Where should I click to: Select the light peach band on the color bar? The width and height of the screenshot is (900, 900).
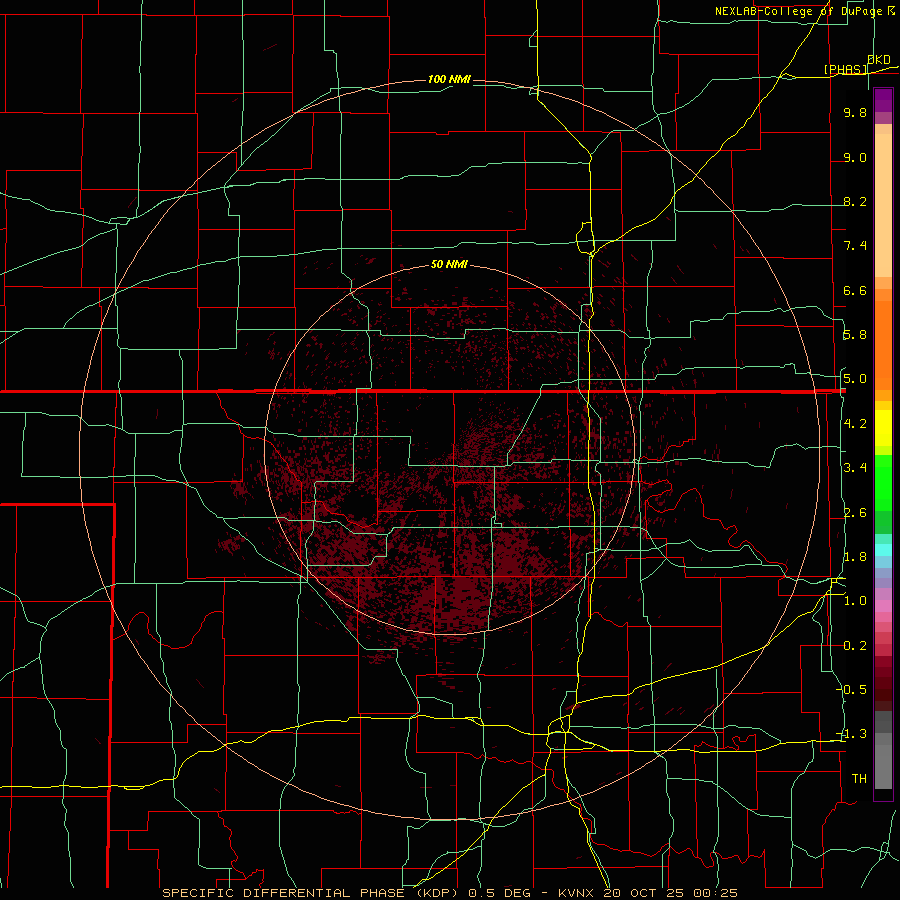click(883, 205)
